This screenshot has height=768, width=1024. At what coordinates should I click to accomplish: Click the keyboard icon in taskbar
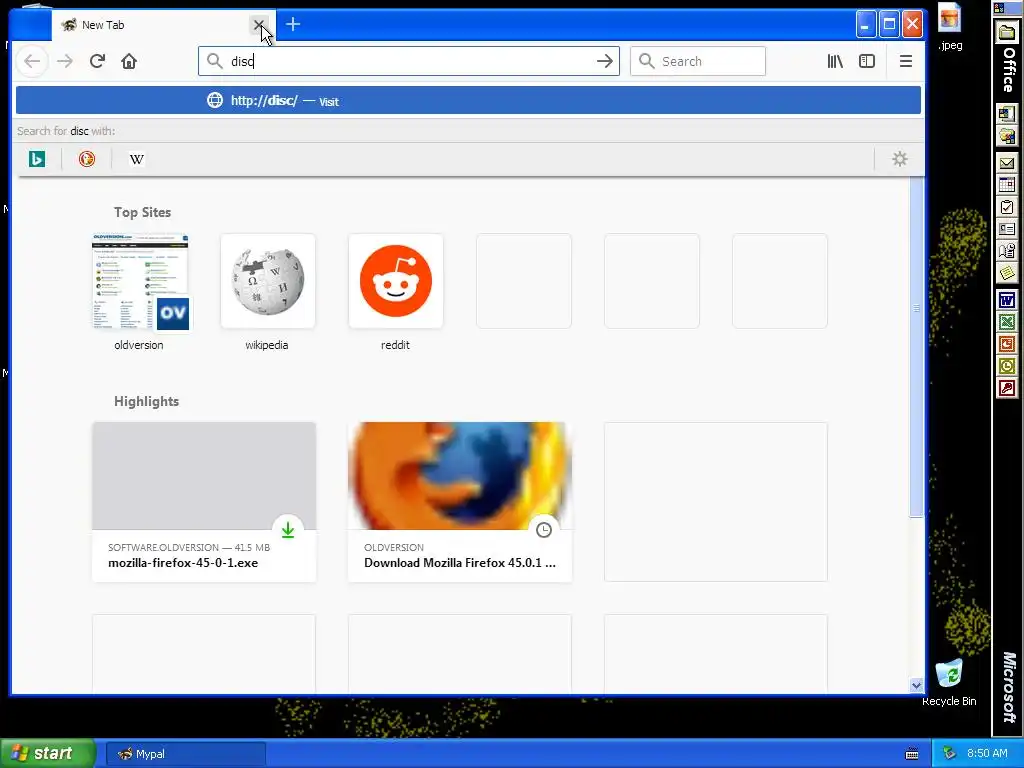tap(912, 754)
